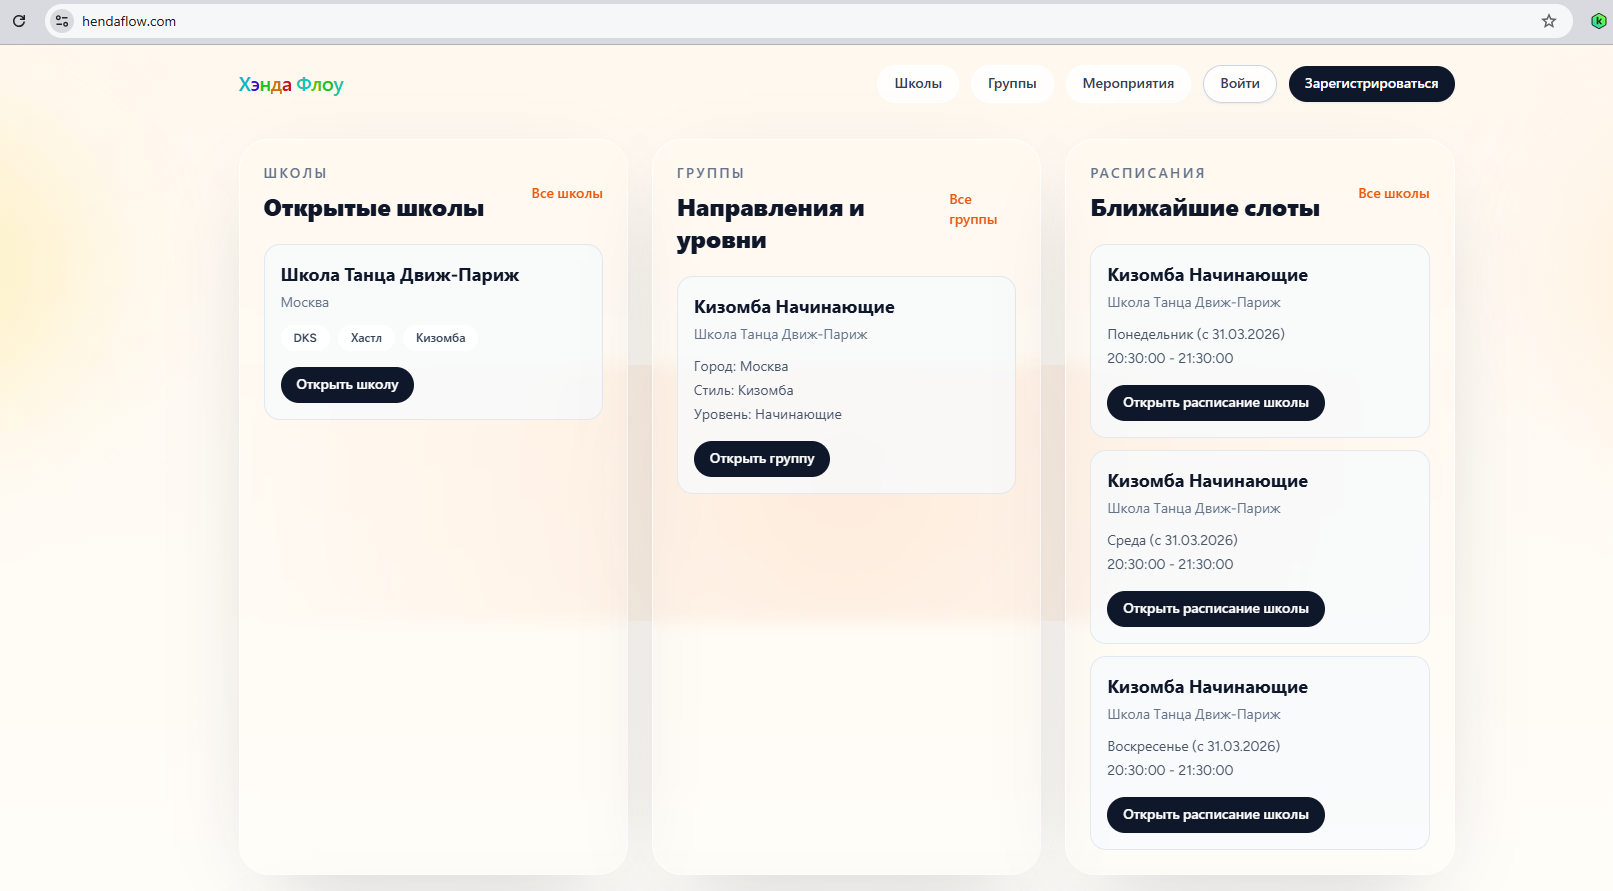Click the Воскресенье (с 31.03.2026) text
This screenshot has width=1613, height=891.
tap(1193, 746)
